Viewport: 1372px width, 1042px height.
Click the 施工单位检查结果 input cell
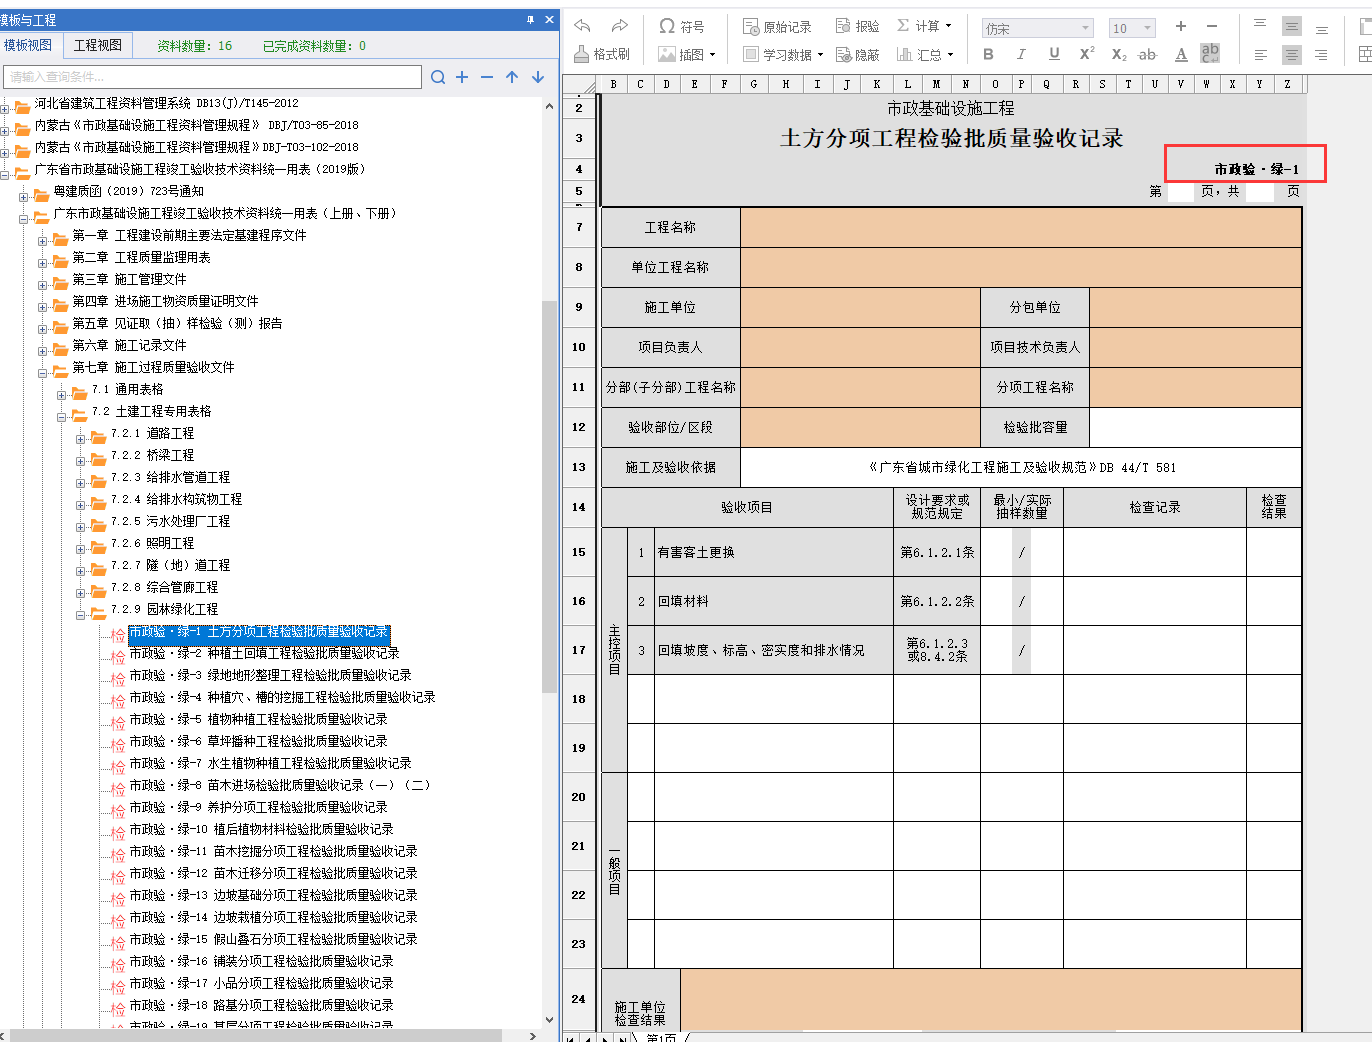991,1000
